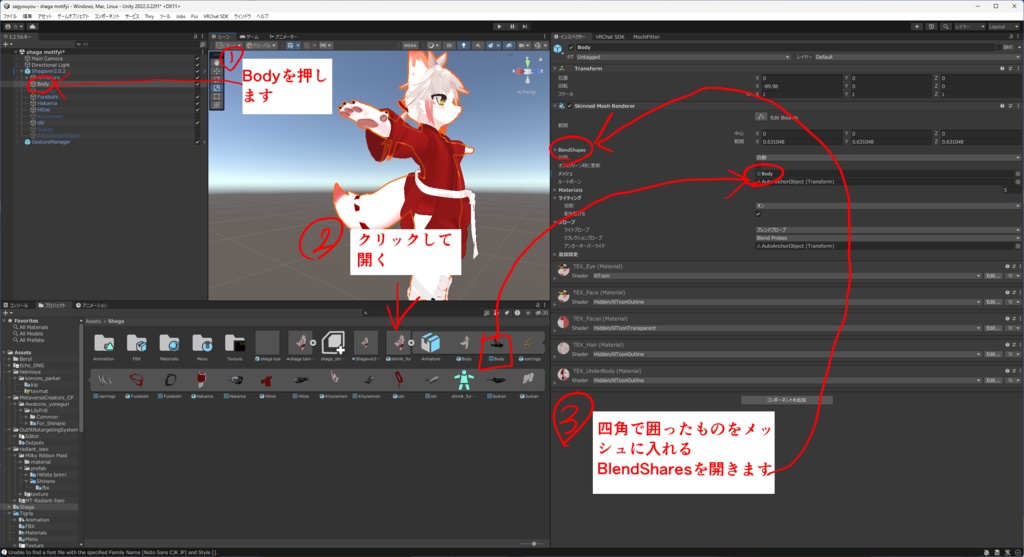Toggle the receive shadows checkbox in Lighting
Viewport: 1024px width, 557px height.
coord(758,214)
